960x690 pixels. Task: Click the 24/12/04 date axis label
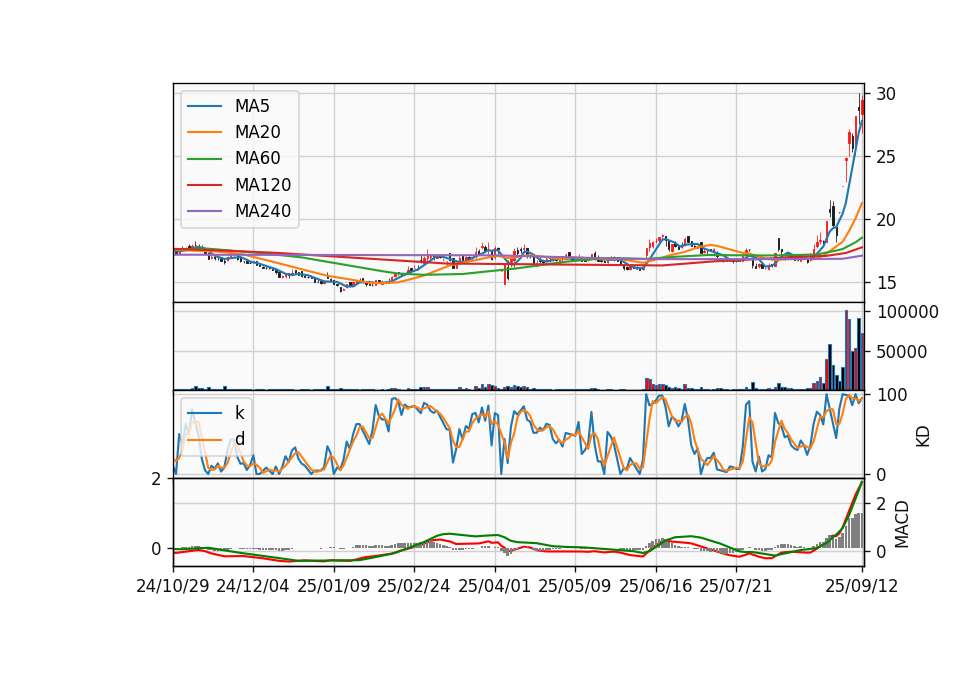253,587
